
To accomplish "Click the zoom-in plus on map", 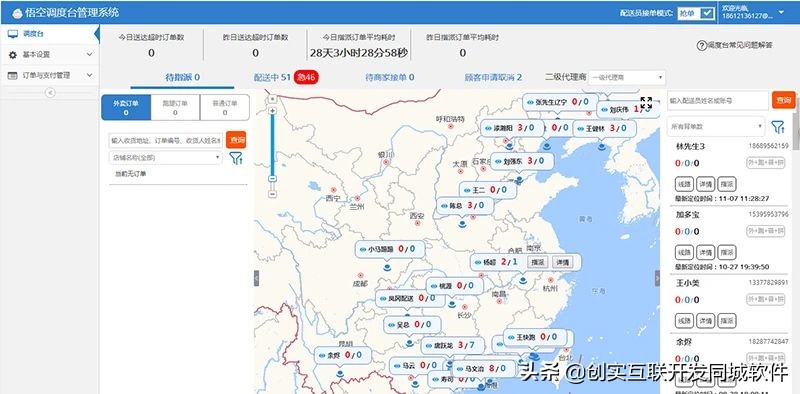I will click(x=272, y=111).
